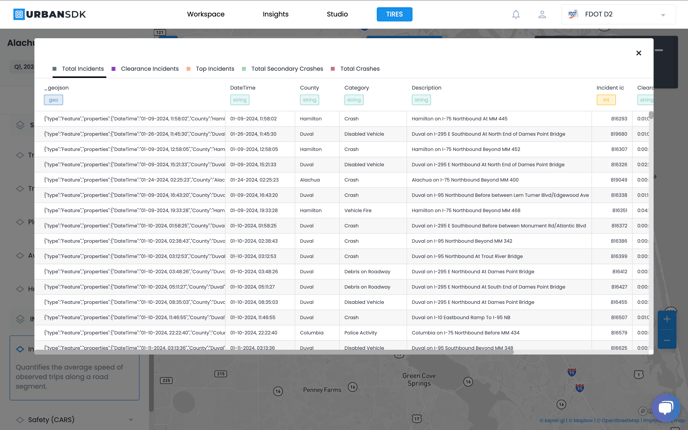Click the Category column header

coord(357,88)
